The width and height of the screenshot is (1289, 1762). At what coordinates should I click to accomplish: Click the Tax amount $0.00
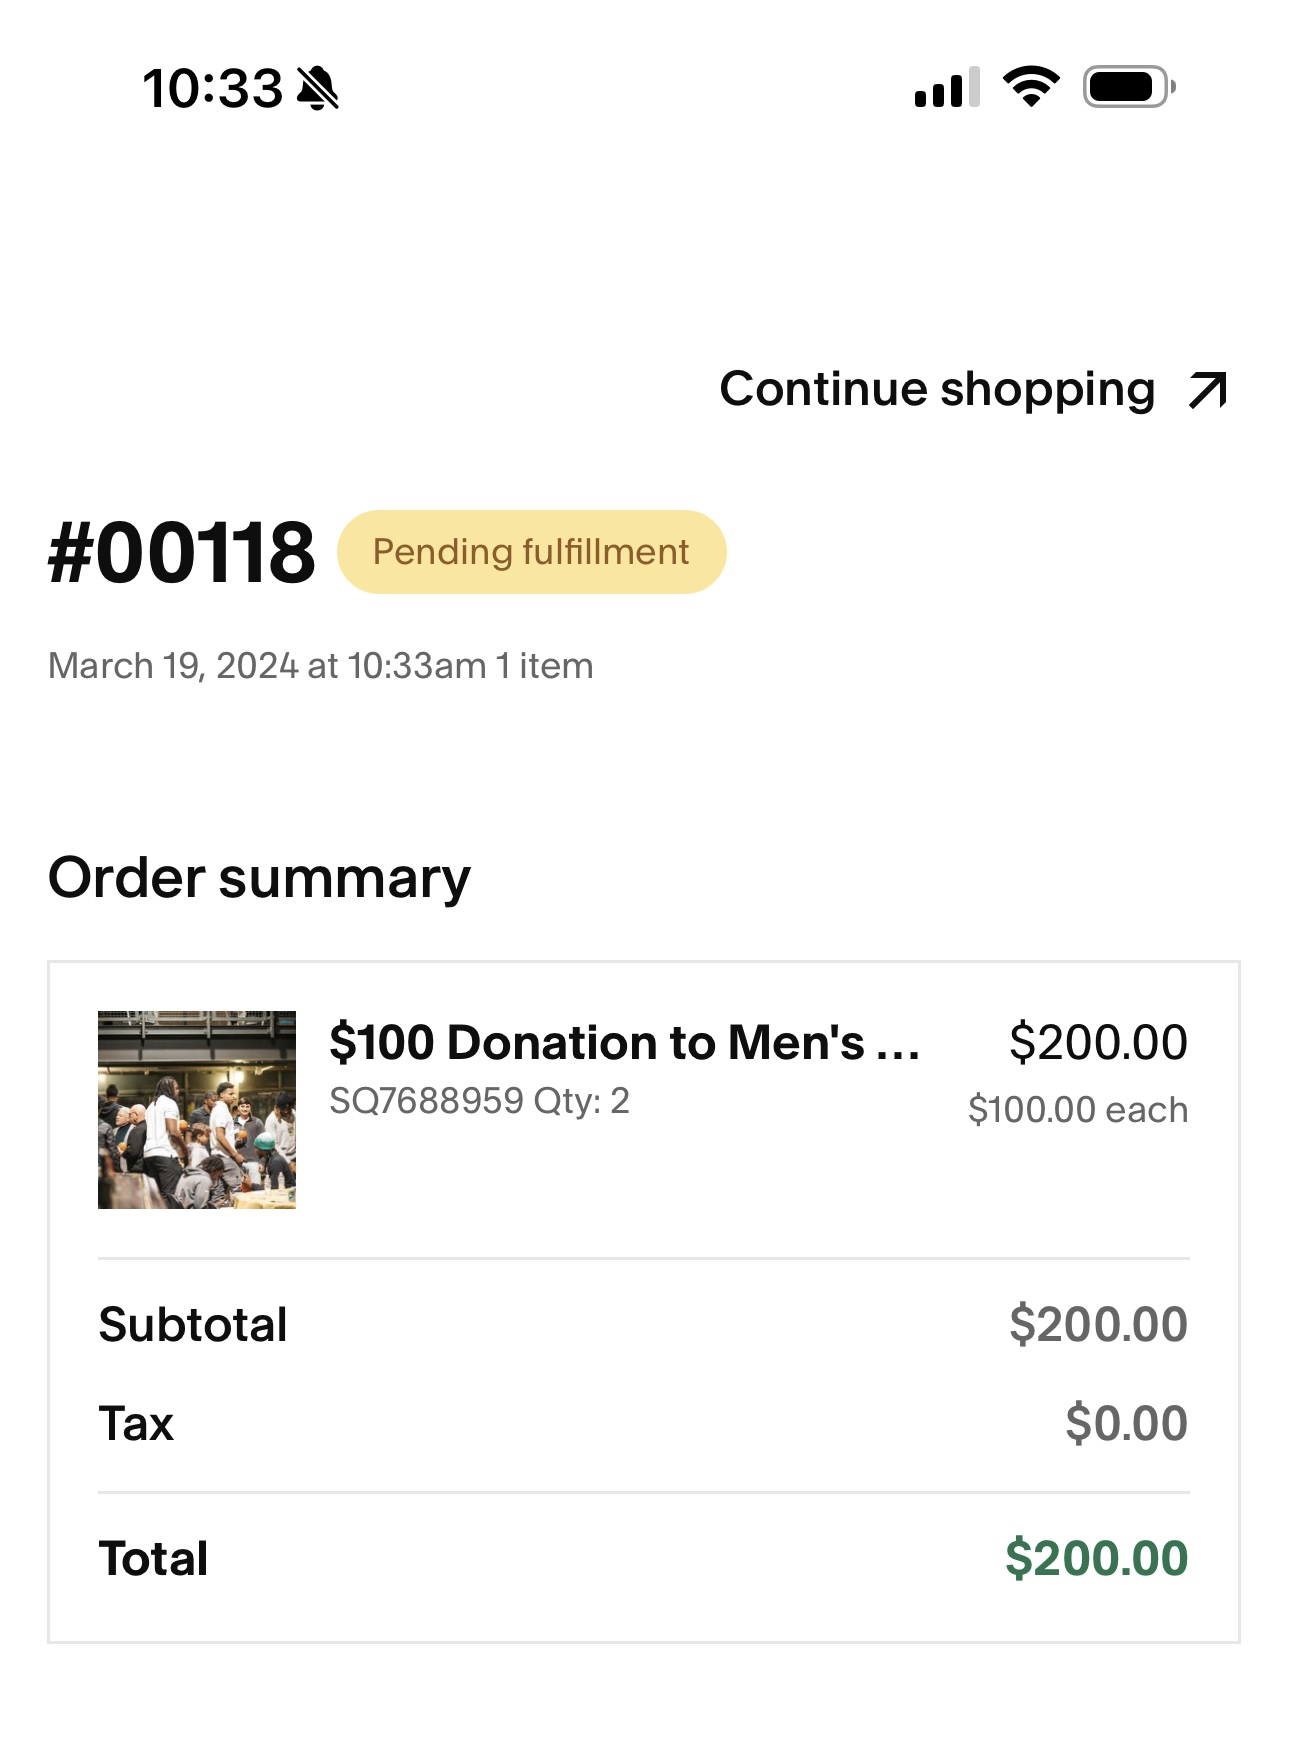(1126, 1423)
